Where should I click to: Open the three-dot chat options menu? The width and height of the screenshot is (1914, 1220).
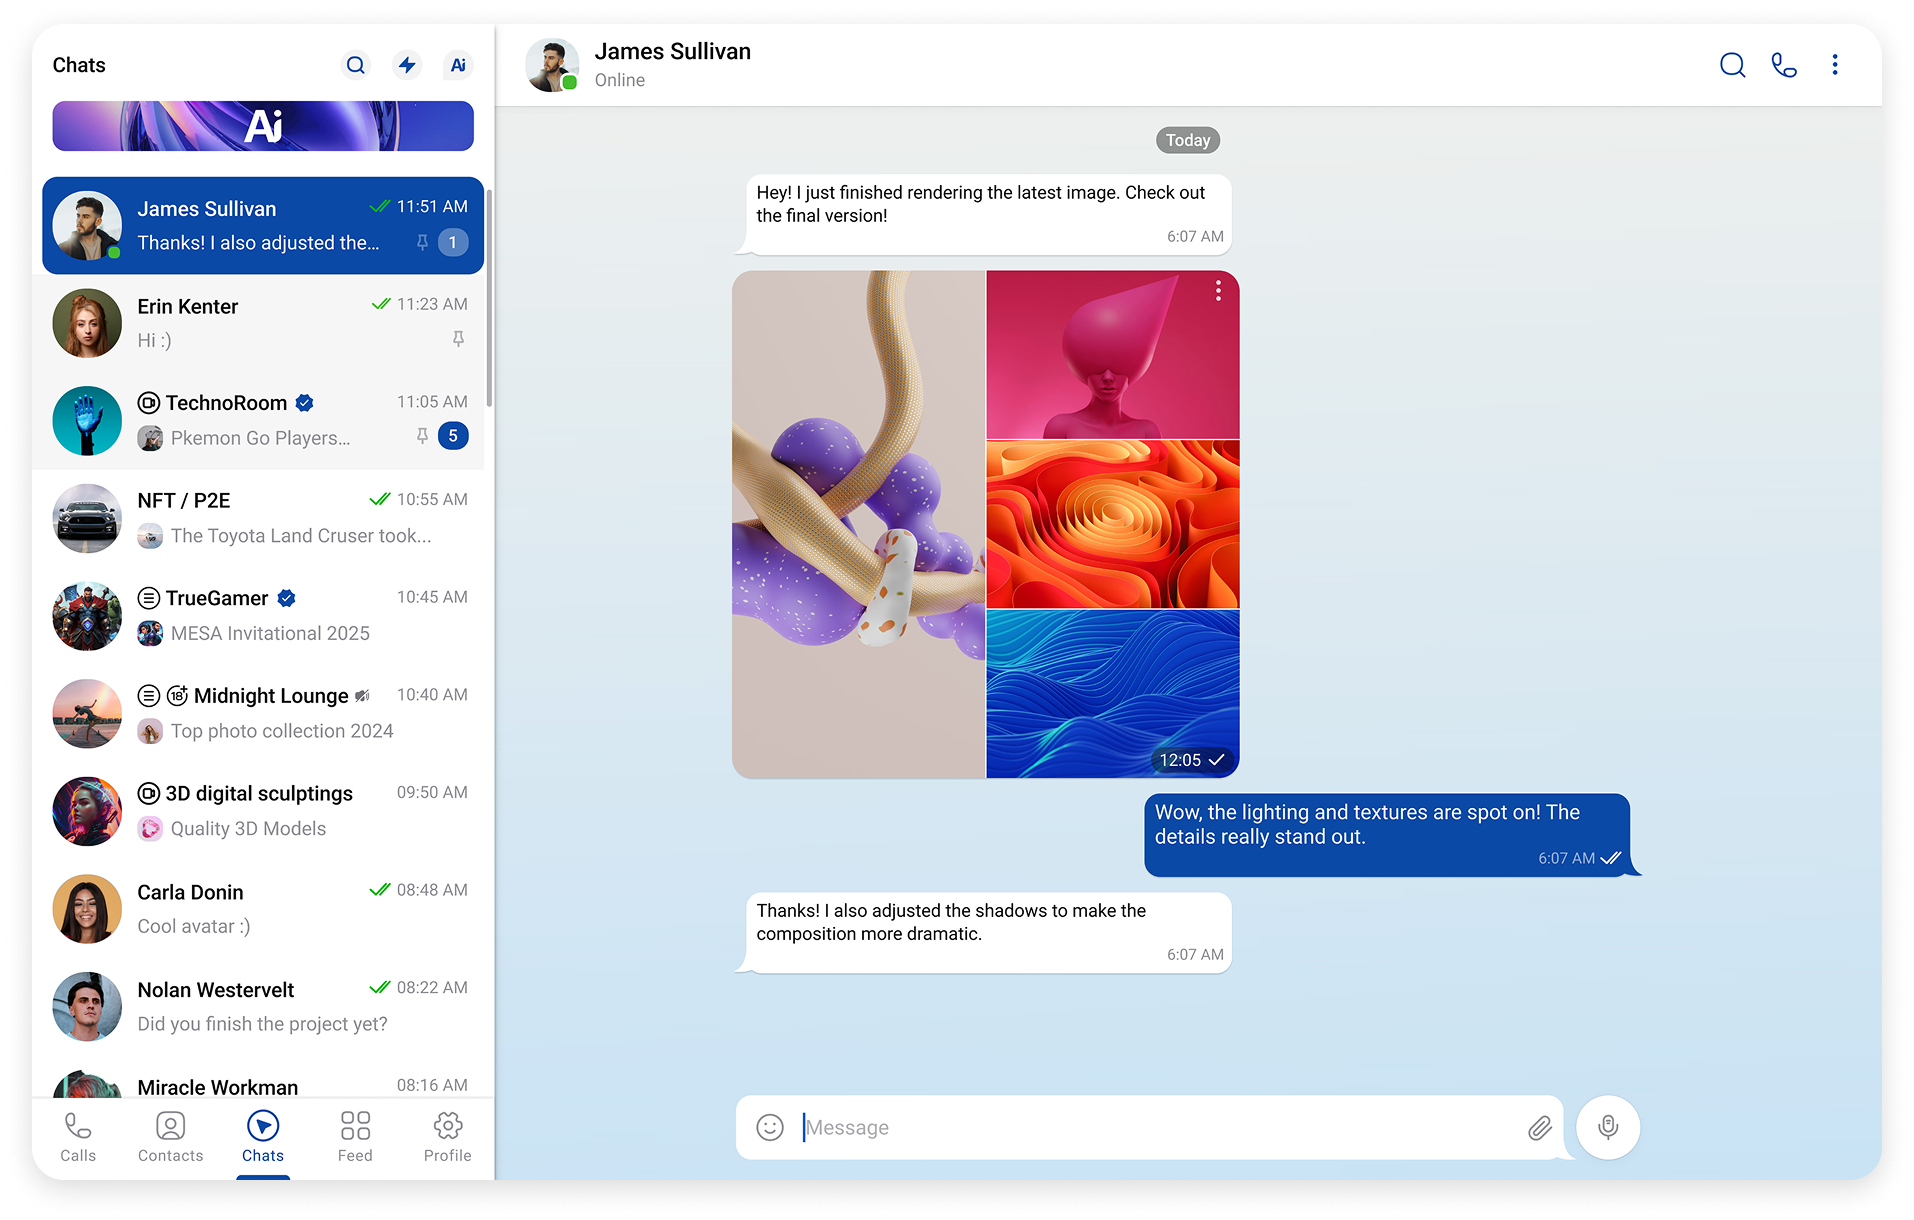1834,65
